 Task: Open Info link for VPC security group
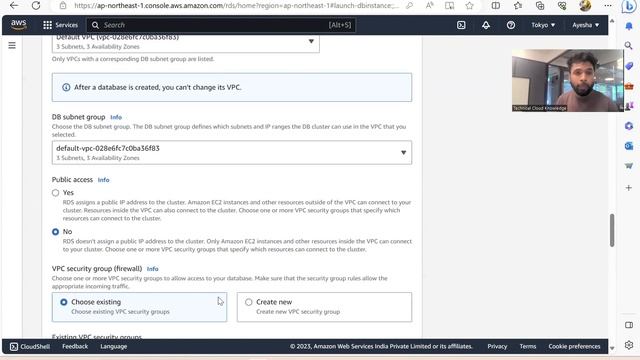point(152,269)
